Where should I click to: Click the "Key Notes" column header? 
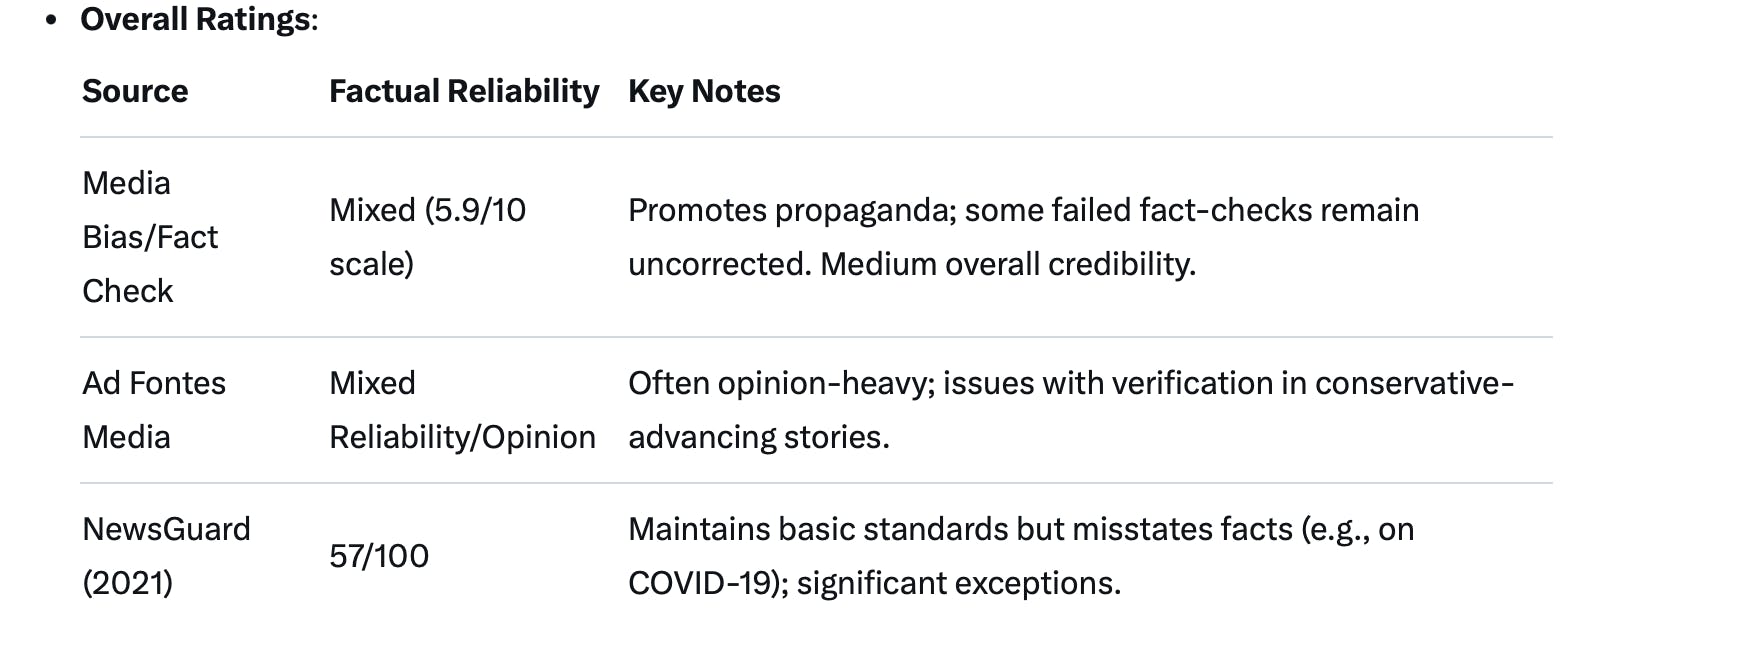[704, 91]
